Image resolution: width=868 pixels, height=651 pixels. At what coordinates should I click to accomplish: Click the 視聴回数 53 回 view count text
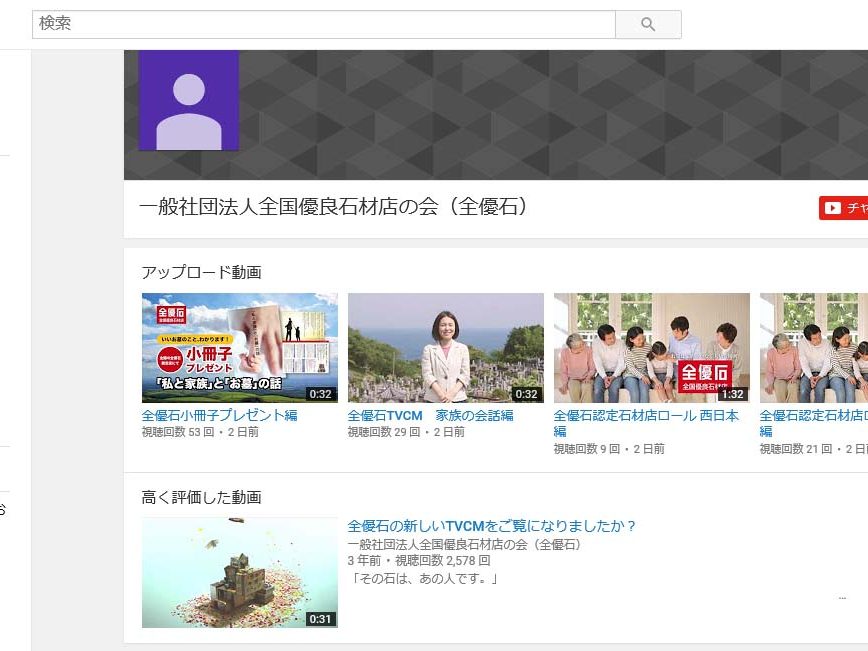click(178, 432)
